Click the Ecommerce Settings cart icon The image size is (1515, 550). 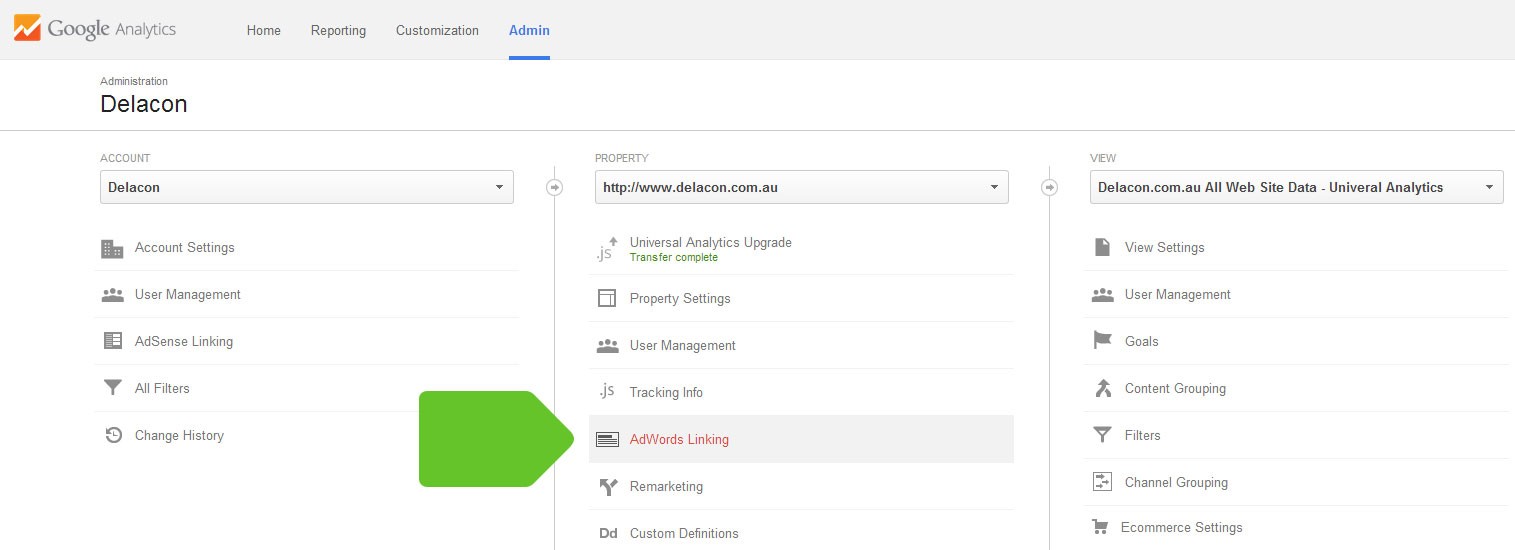coord(1101,527)
